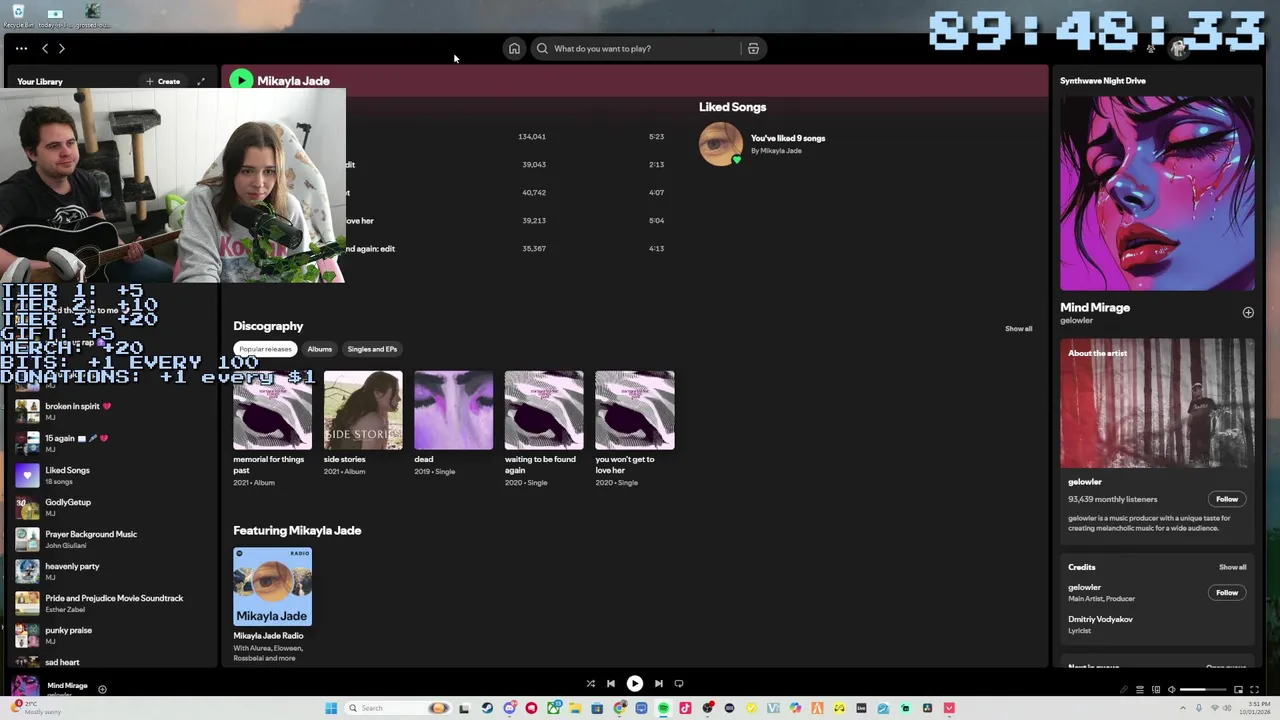Follow gelowler in Credits section
This screenshot has height=720, width=1280.
[1227, 592]
